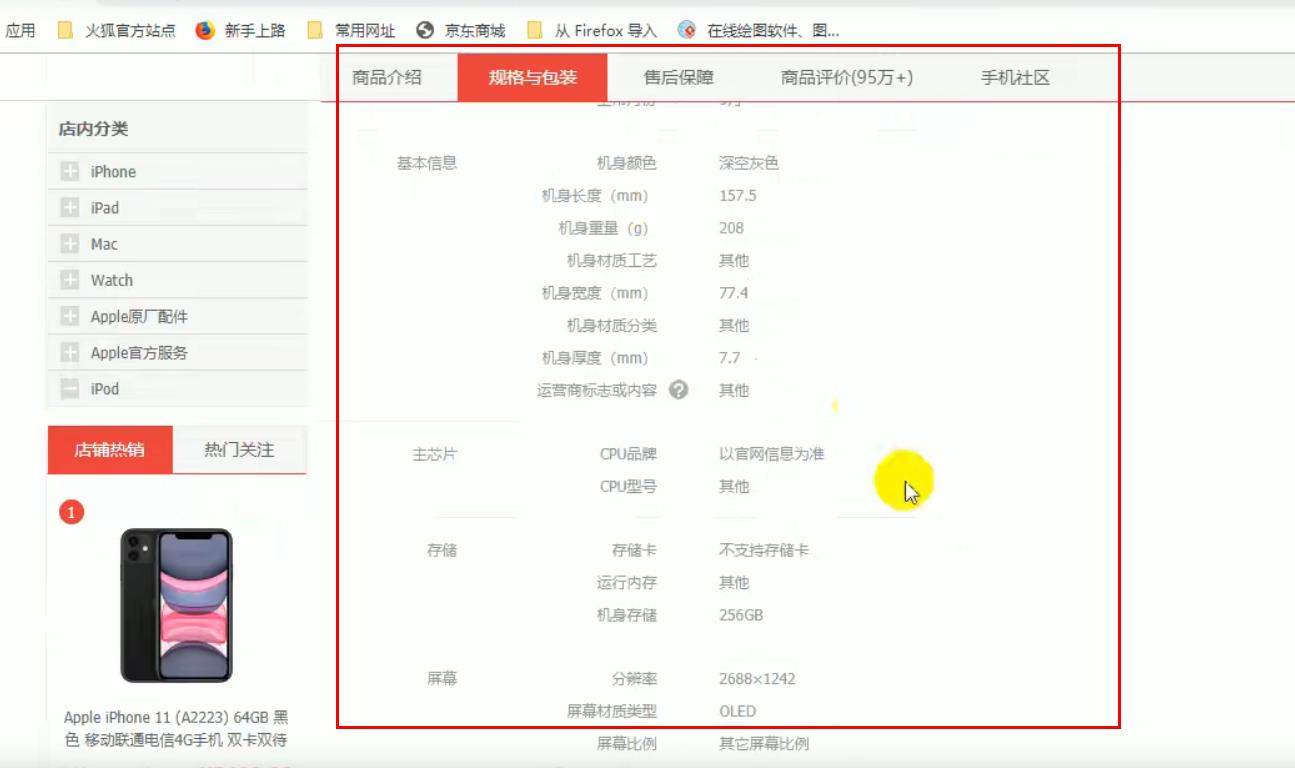Screen dimensions: 1295x768
Task: Collapse the iPod category minus box
Action: [x=69, y=389]
